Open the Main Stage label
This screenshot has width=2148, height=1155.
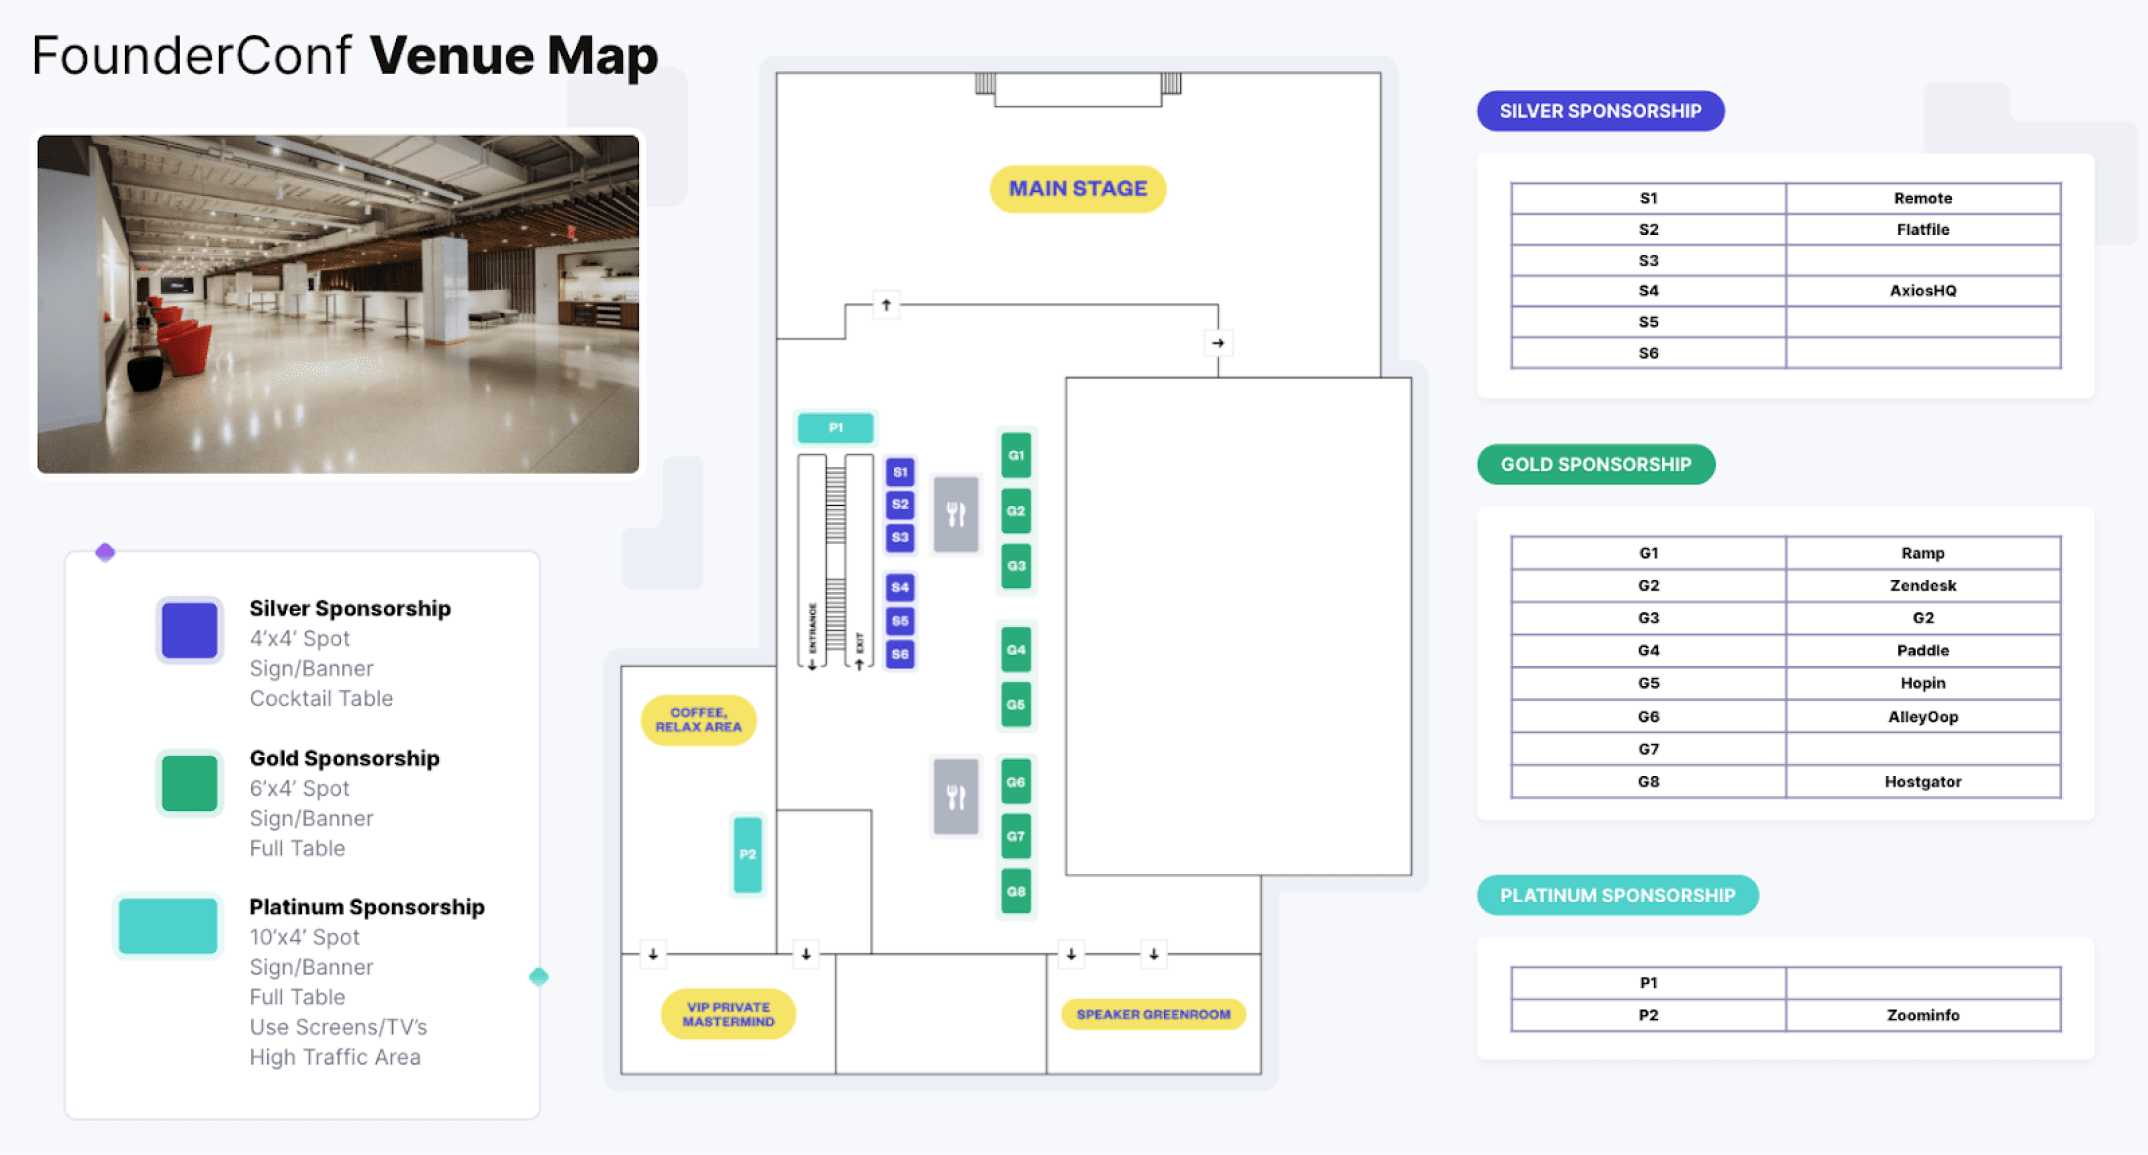1077,188
